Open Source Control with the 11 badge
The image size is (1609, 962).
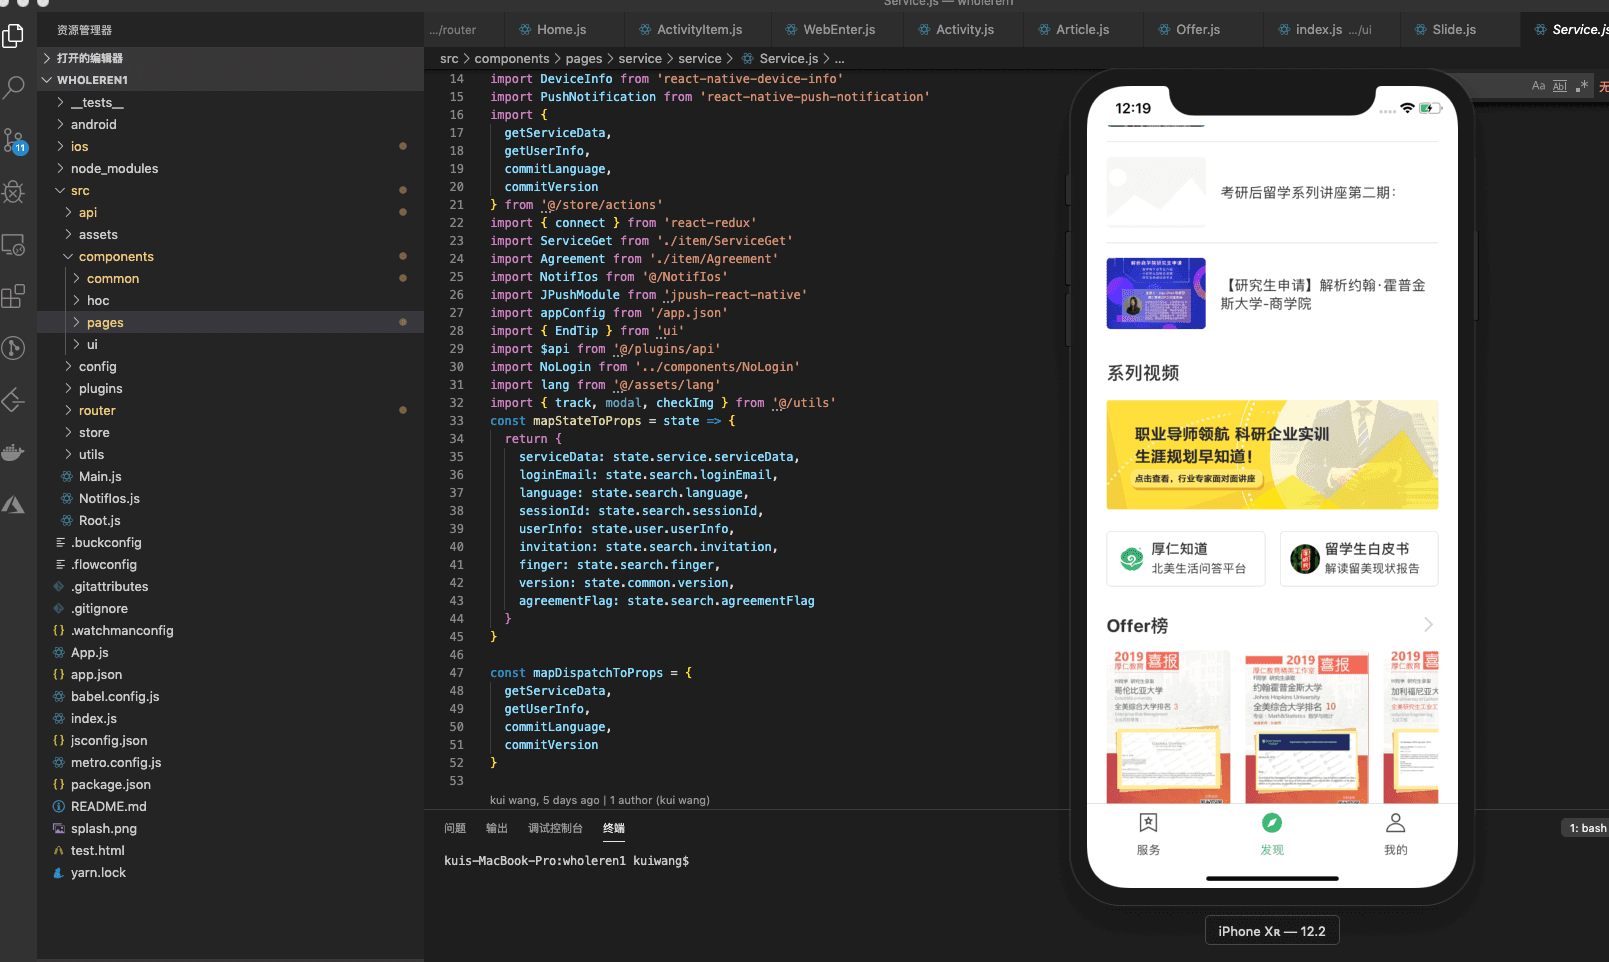point(14,140)
